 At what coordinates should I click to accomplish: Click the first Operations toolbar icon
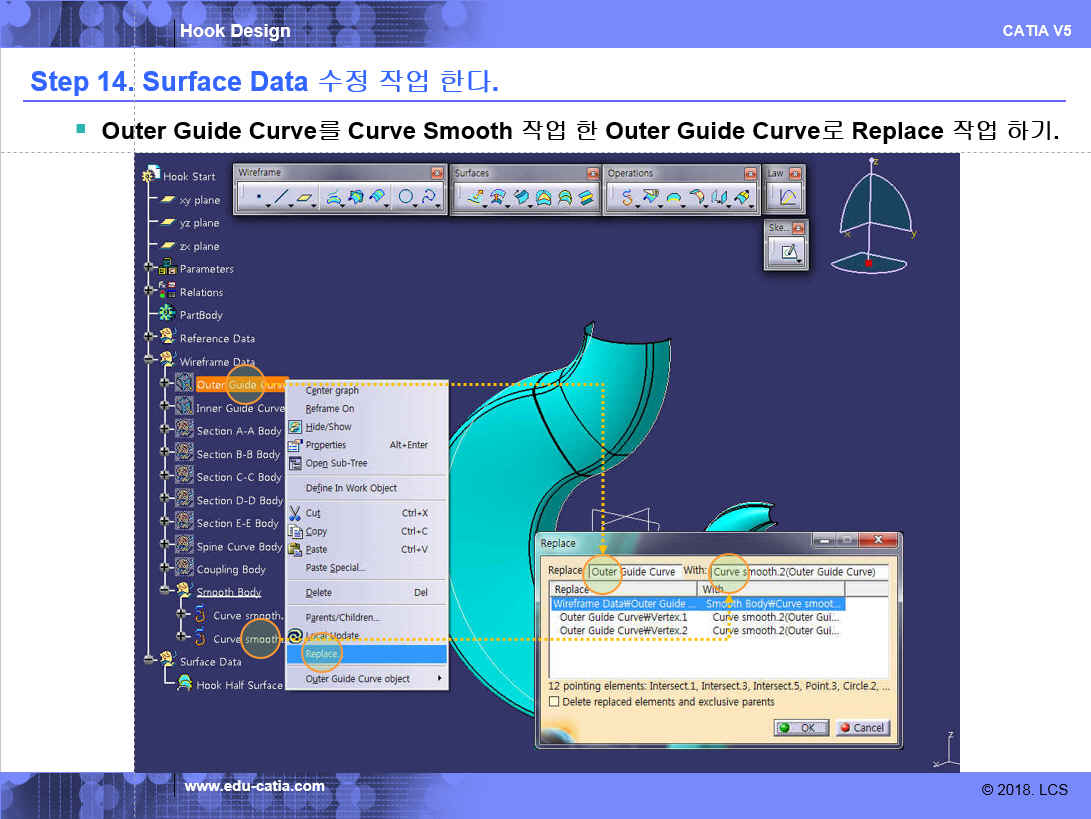(x=627, y=198)
